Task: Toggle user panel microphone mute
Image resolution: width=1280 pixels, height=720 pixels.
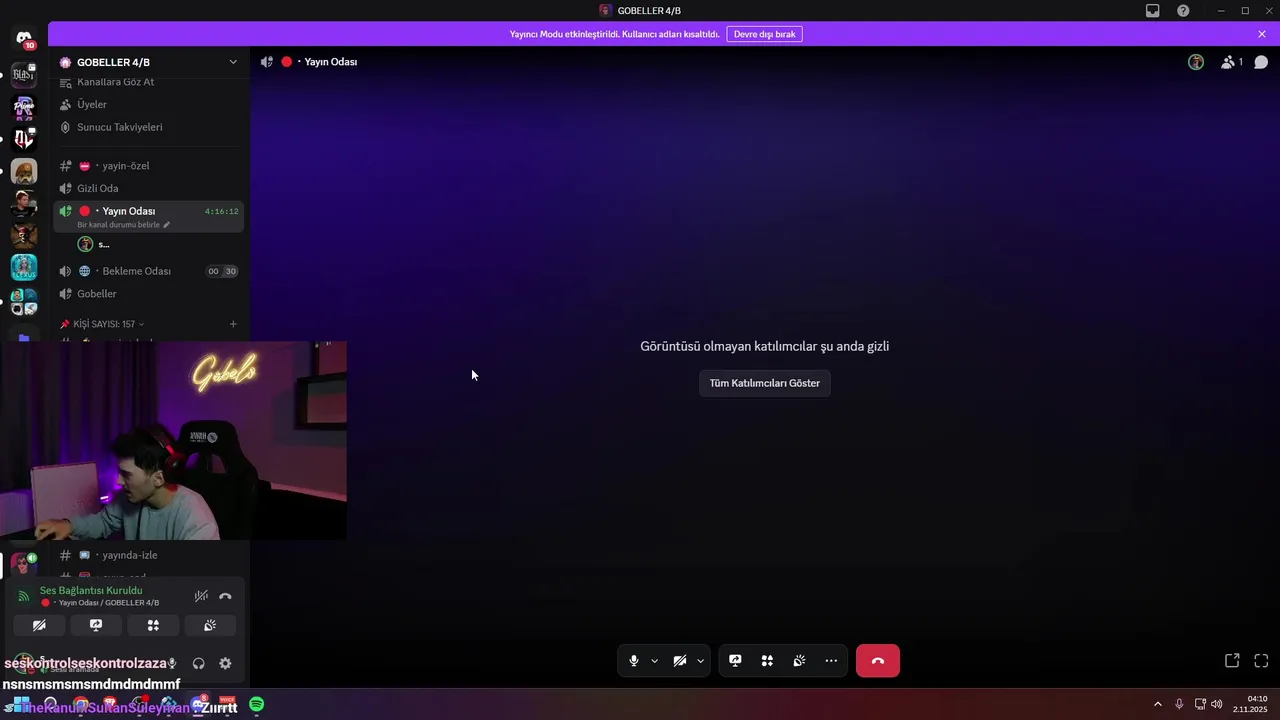Action: click(x=172, y=663)
